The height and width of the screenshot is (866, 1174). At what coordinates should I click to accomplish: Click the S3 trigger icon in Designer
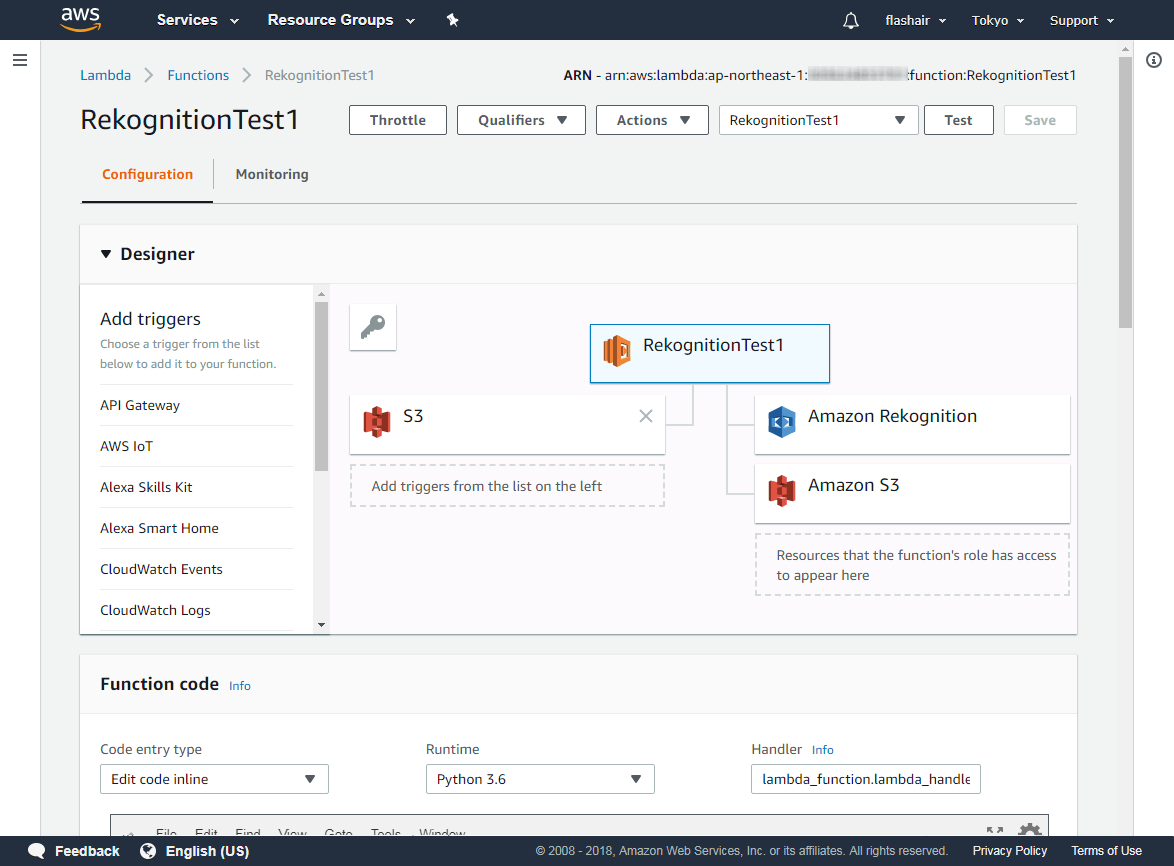pyautogui.click(x=378, y=421)
